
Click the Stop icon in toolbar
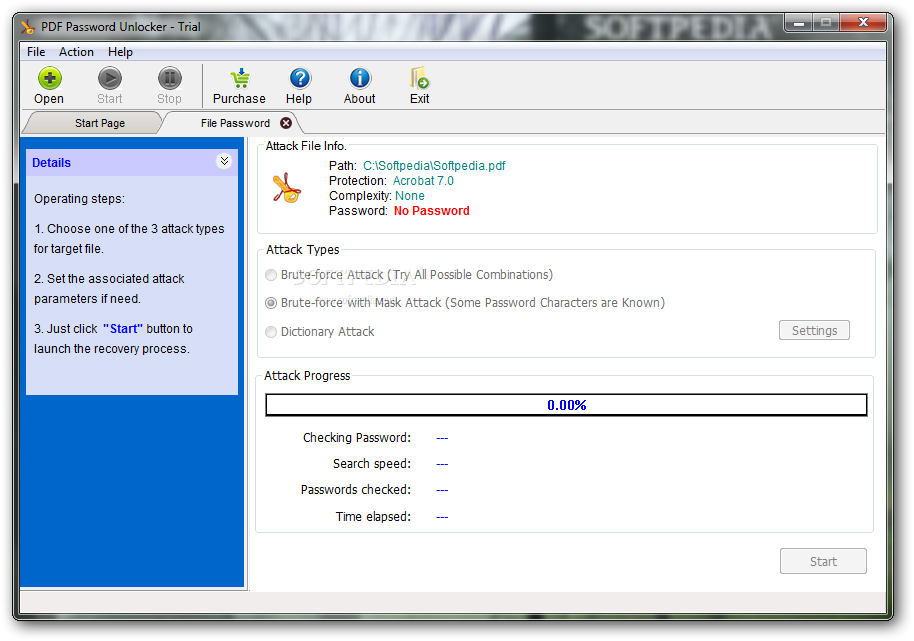pyautogui.click(x=170, y=78)
